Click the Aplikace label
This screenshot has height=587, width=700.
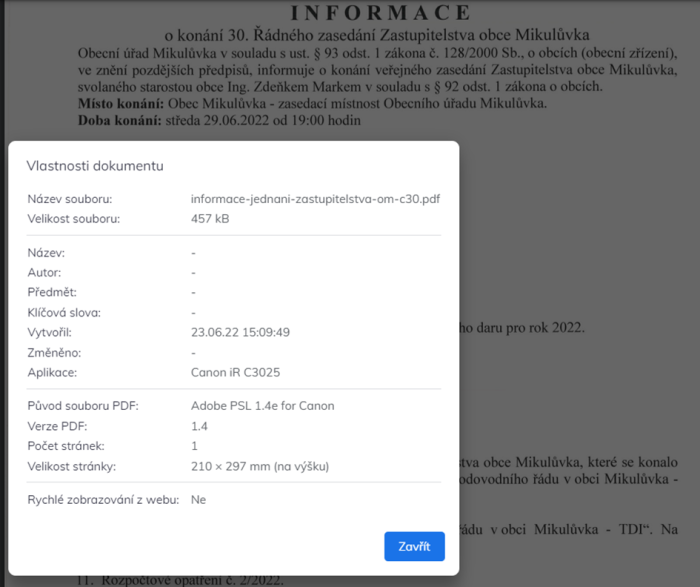click(52, 372)
